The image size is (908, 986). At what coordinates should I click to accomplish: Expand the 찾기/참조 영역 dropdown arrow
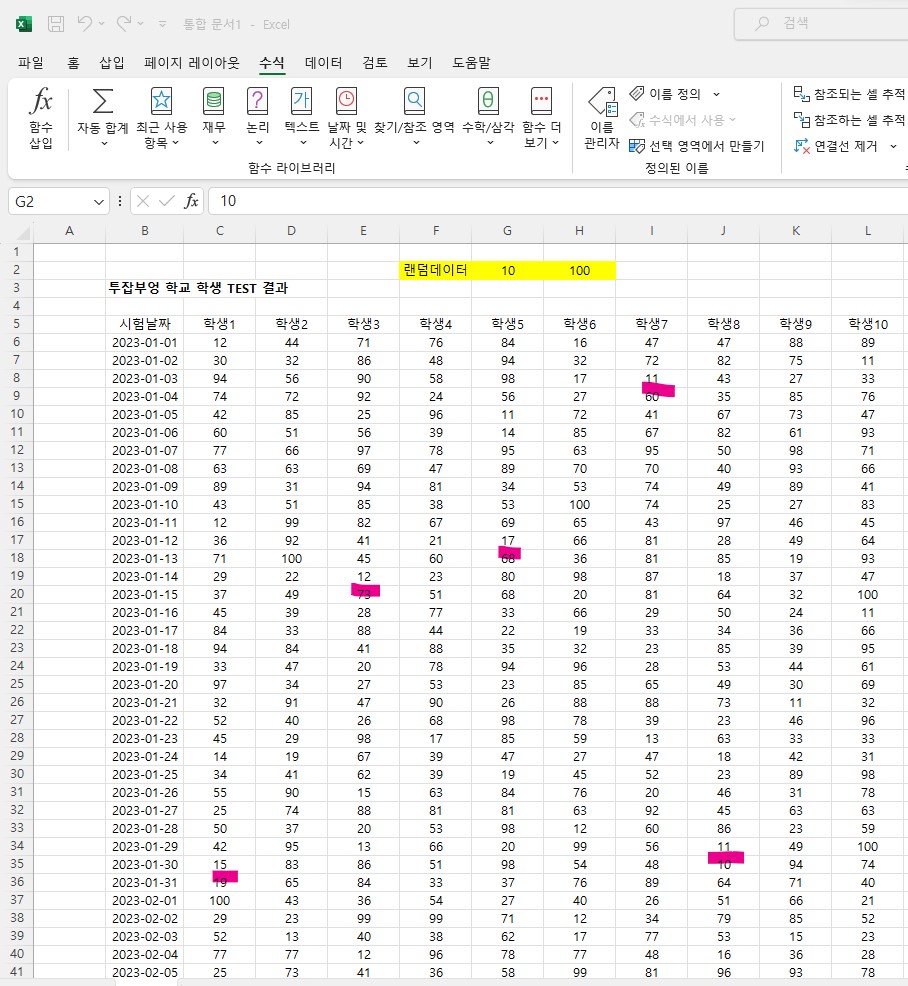tap(416, 143)
